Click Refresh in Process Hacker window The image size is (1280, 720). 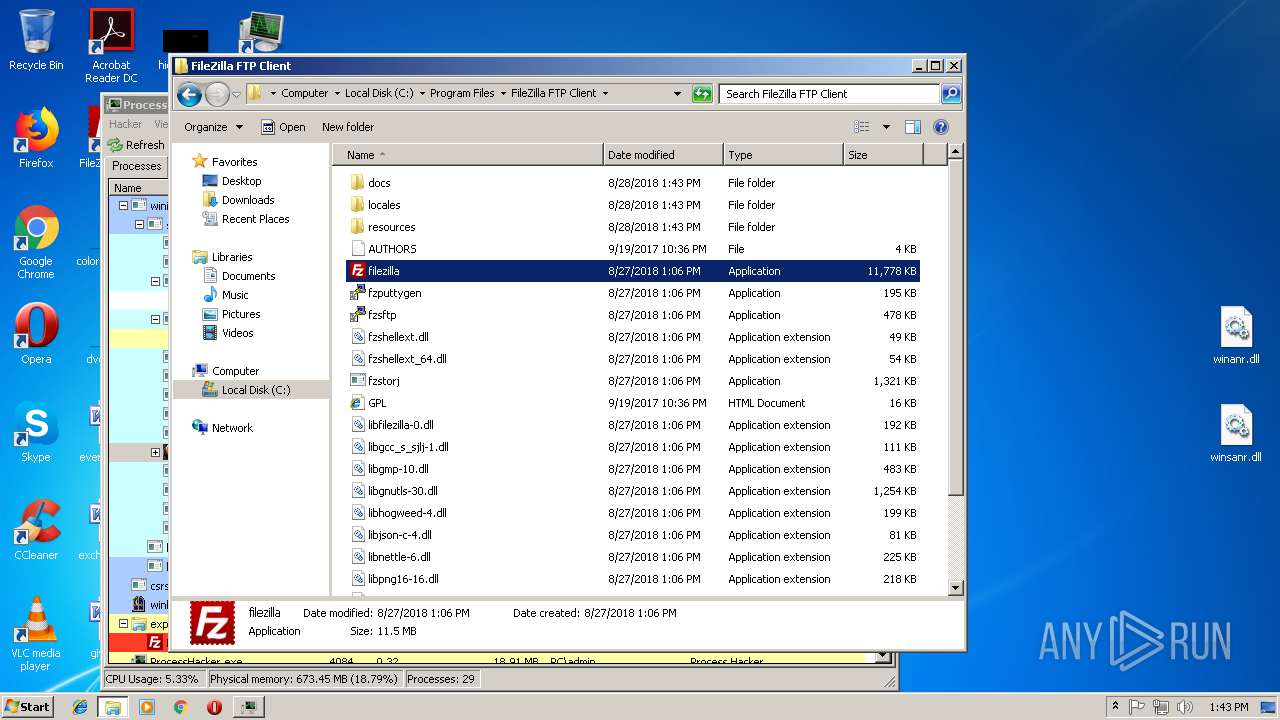137,145
